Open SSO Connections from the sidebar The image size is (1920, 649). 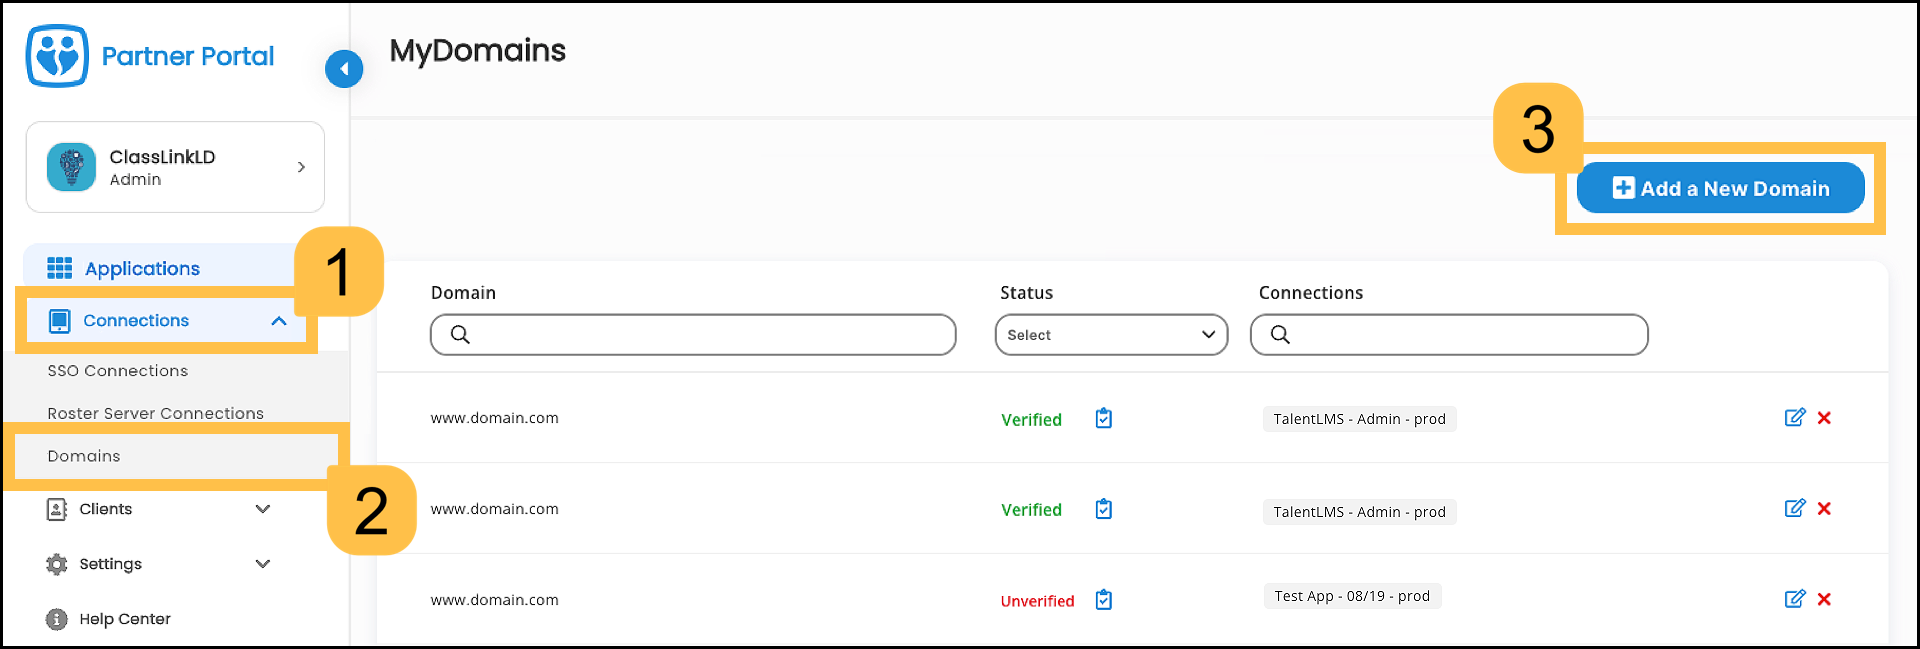coord(117,370)
